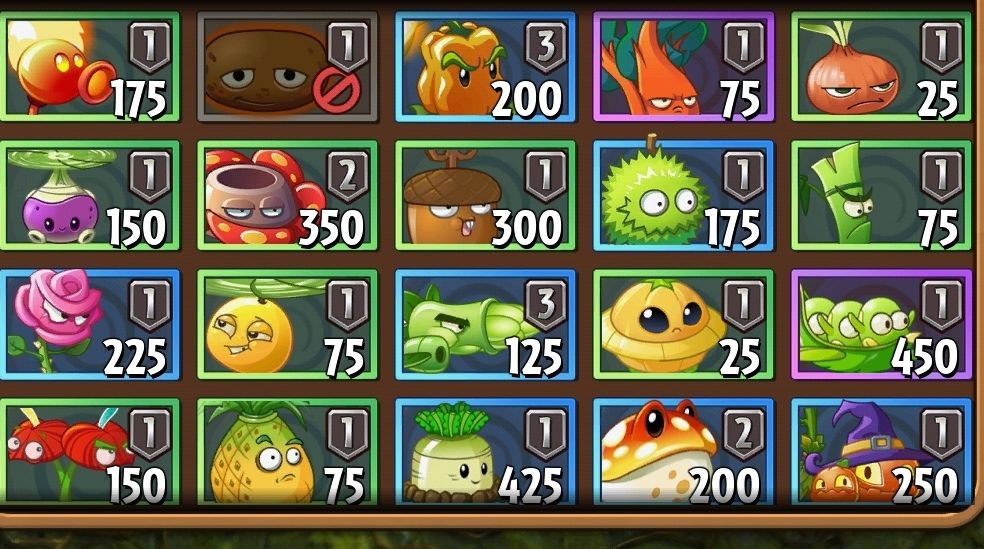This screenshot has width=984, height=549.
Task: Choose the pink rose plant costing 225
Action: point(89,325)
